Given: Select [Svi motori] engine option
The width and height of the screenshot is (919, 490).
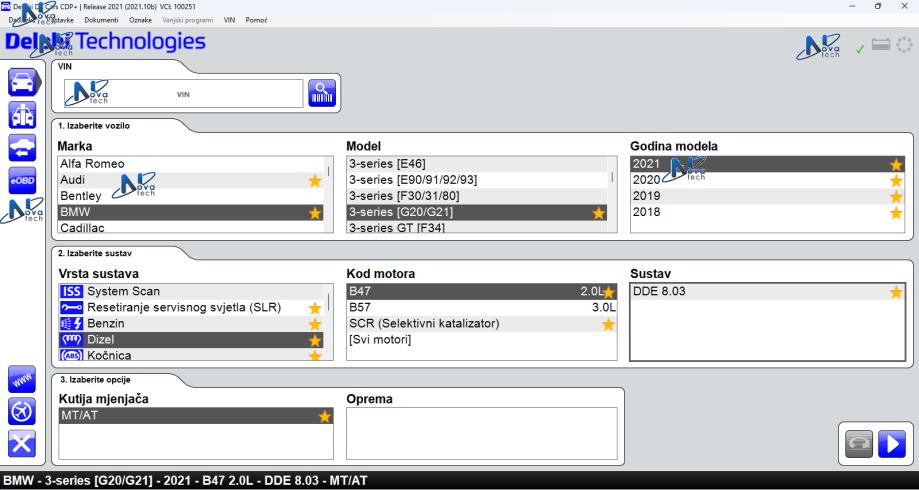Looking at the screenshot, I should tap(482, 339).
